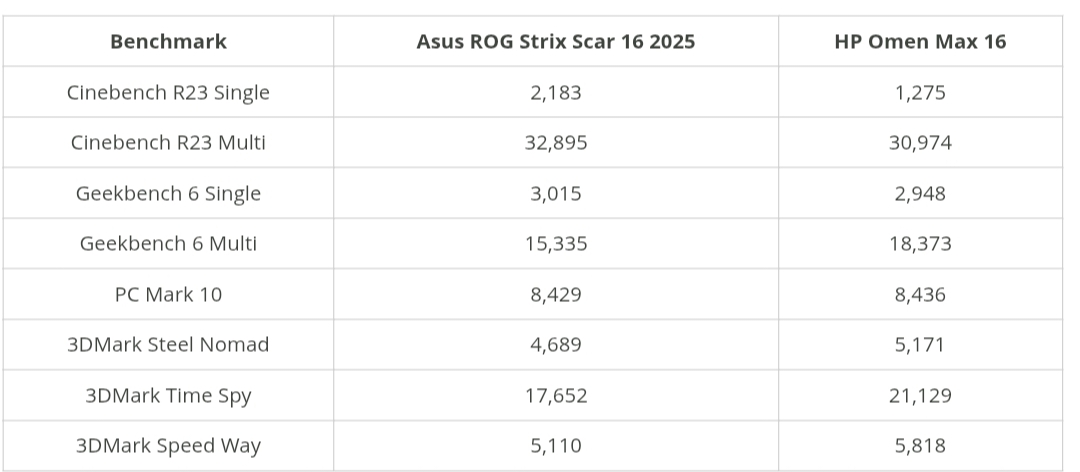Click the Cinebench R23 Multi row label
Screen dimensions: 1080x472
coord(168,143)
